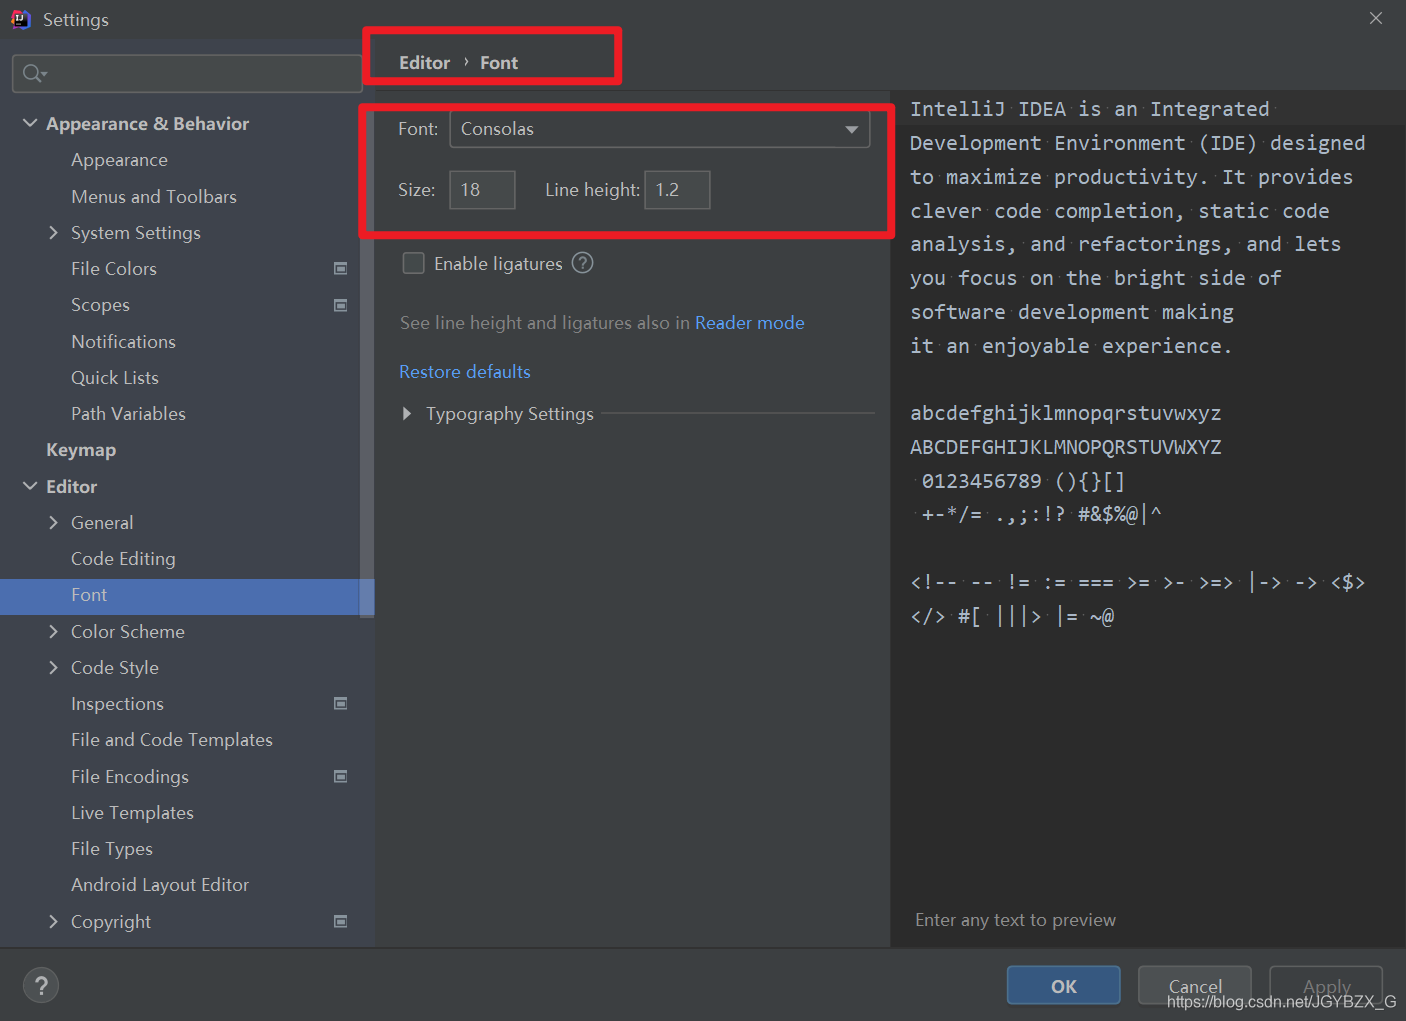The height and width of the screenshot is (1021, 1406).
Task: Click the IntelliJ IDEA logo in title bar
Action: [x=21, y=19]
